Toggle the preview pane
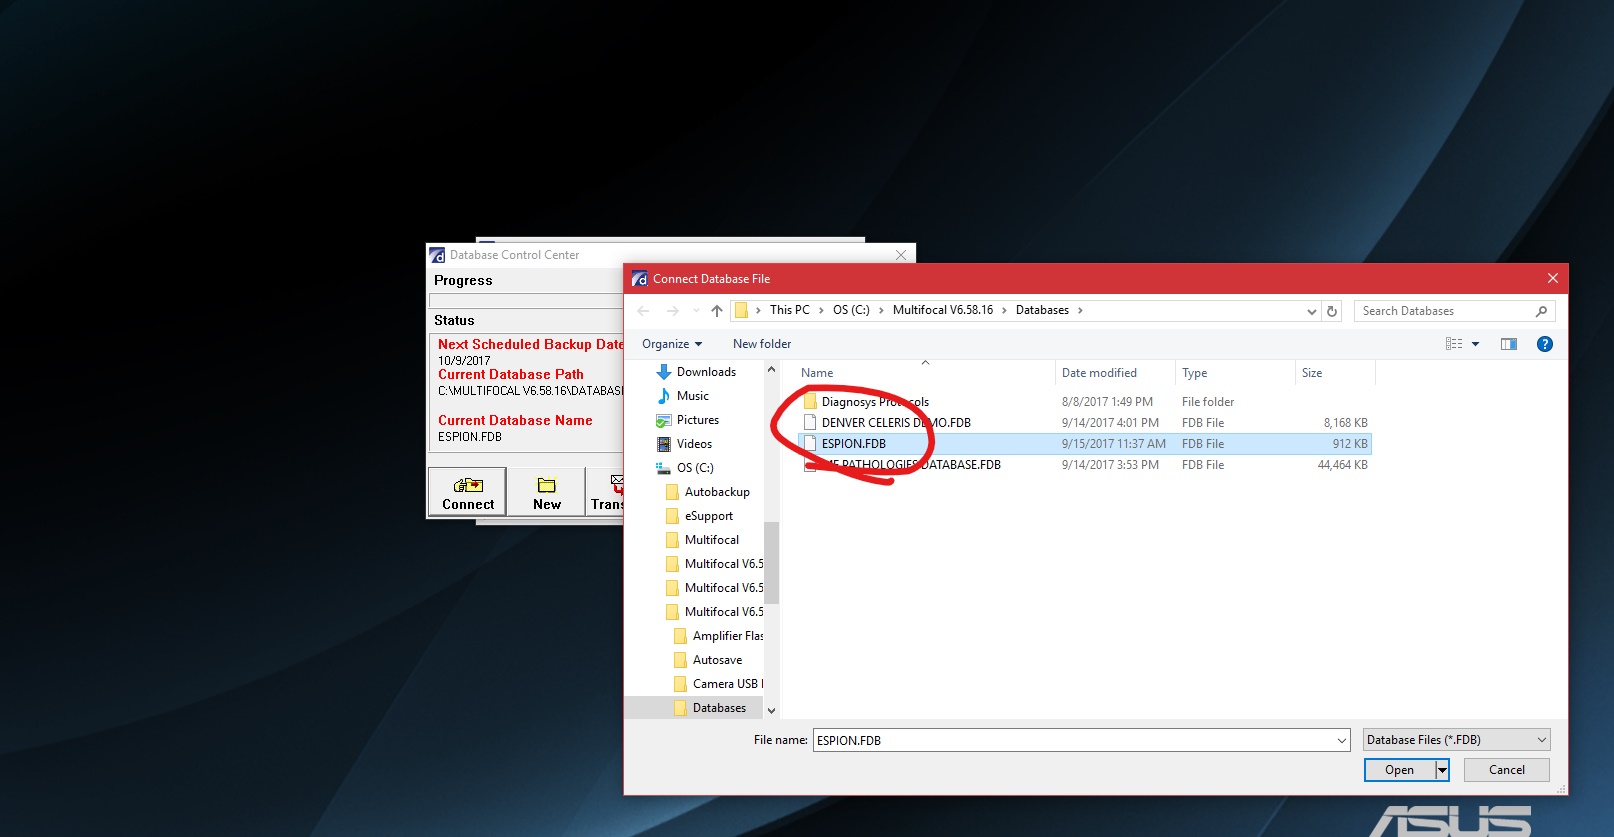Viewport: 1614px width, 837px height. click(x=1509, y=344)
